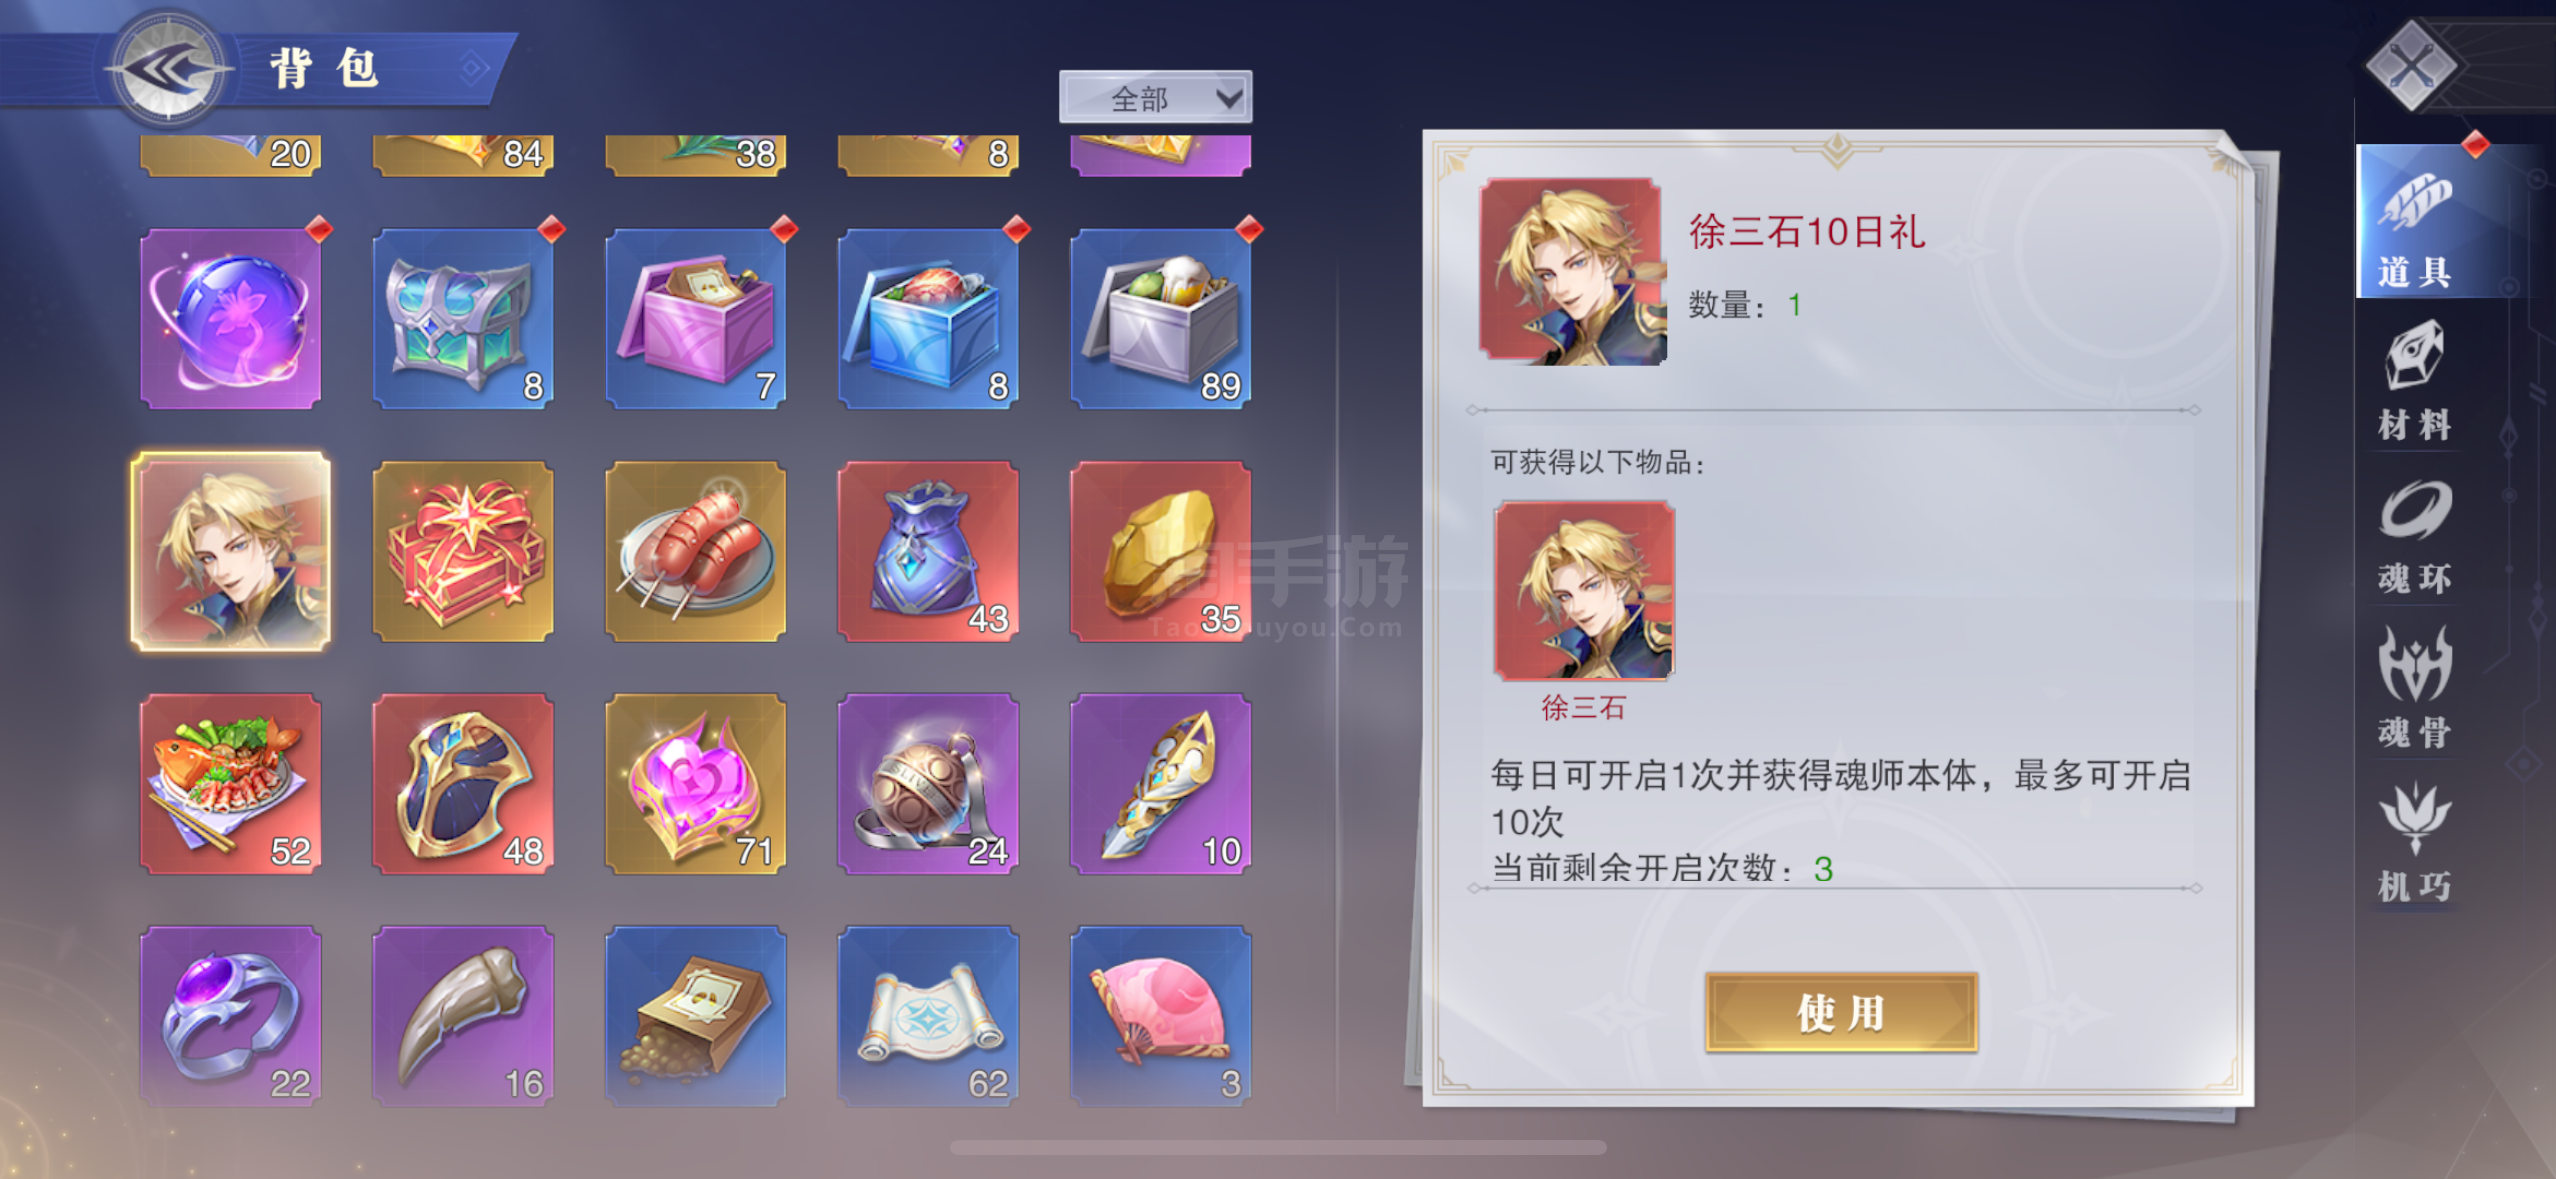Click the 使用 button

[x=1841, y=1012]
